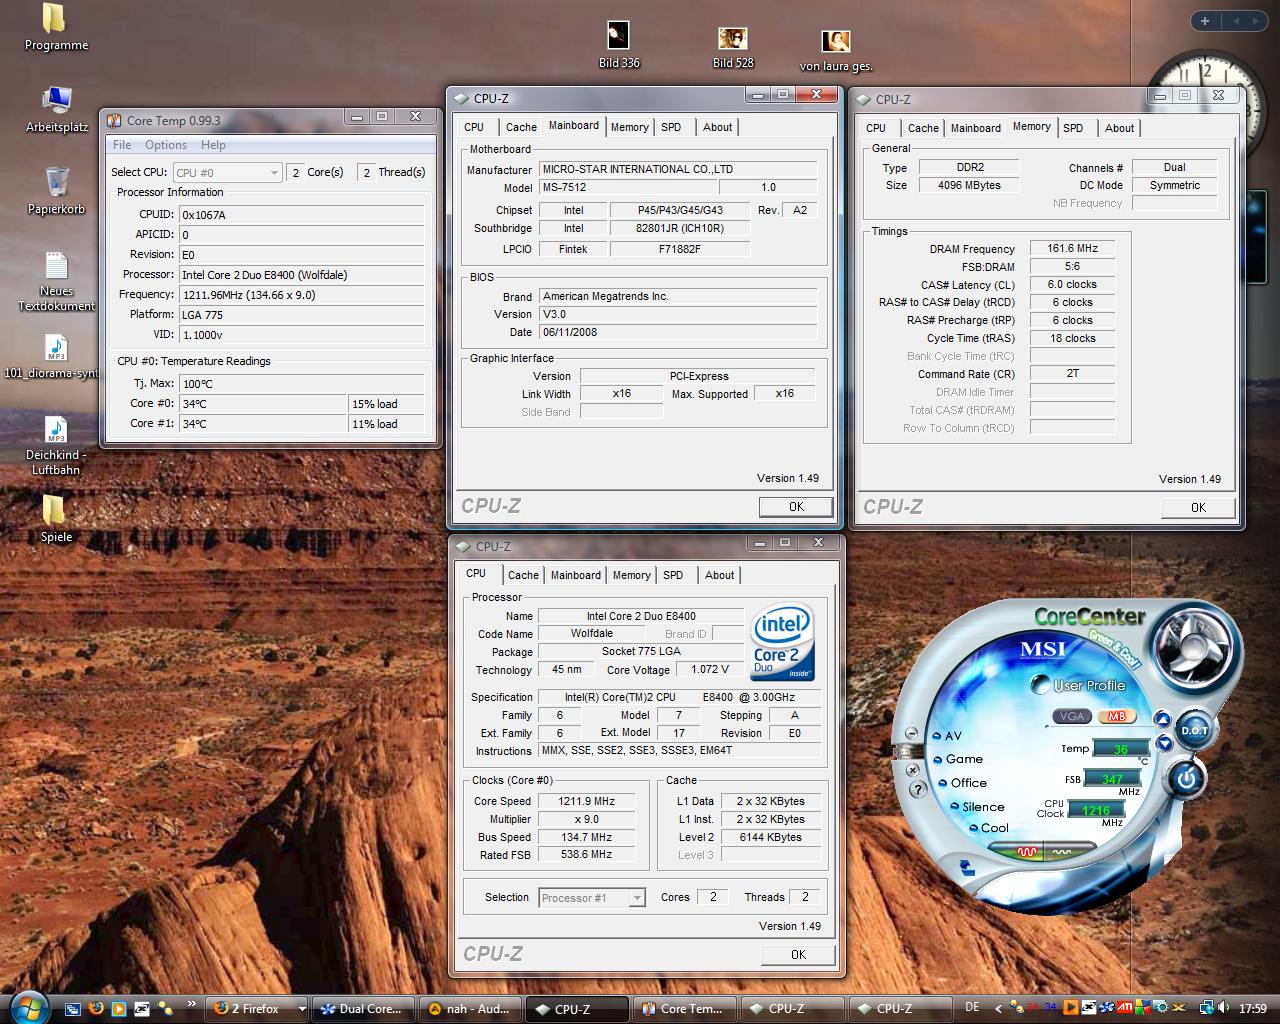Switch to the 'Core Tem...' taskbar button
The height and width of the screenshot is (1024, 1280).
click(x=685, y=1009)
